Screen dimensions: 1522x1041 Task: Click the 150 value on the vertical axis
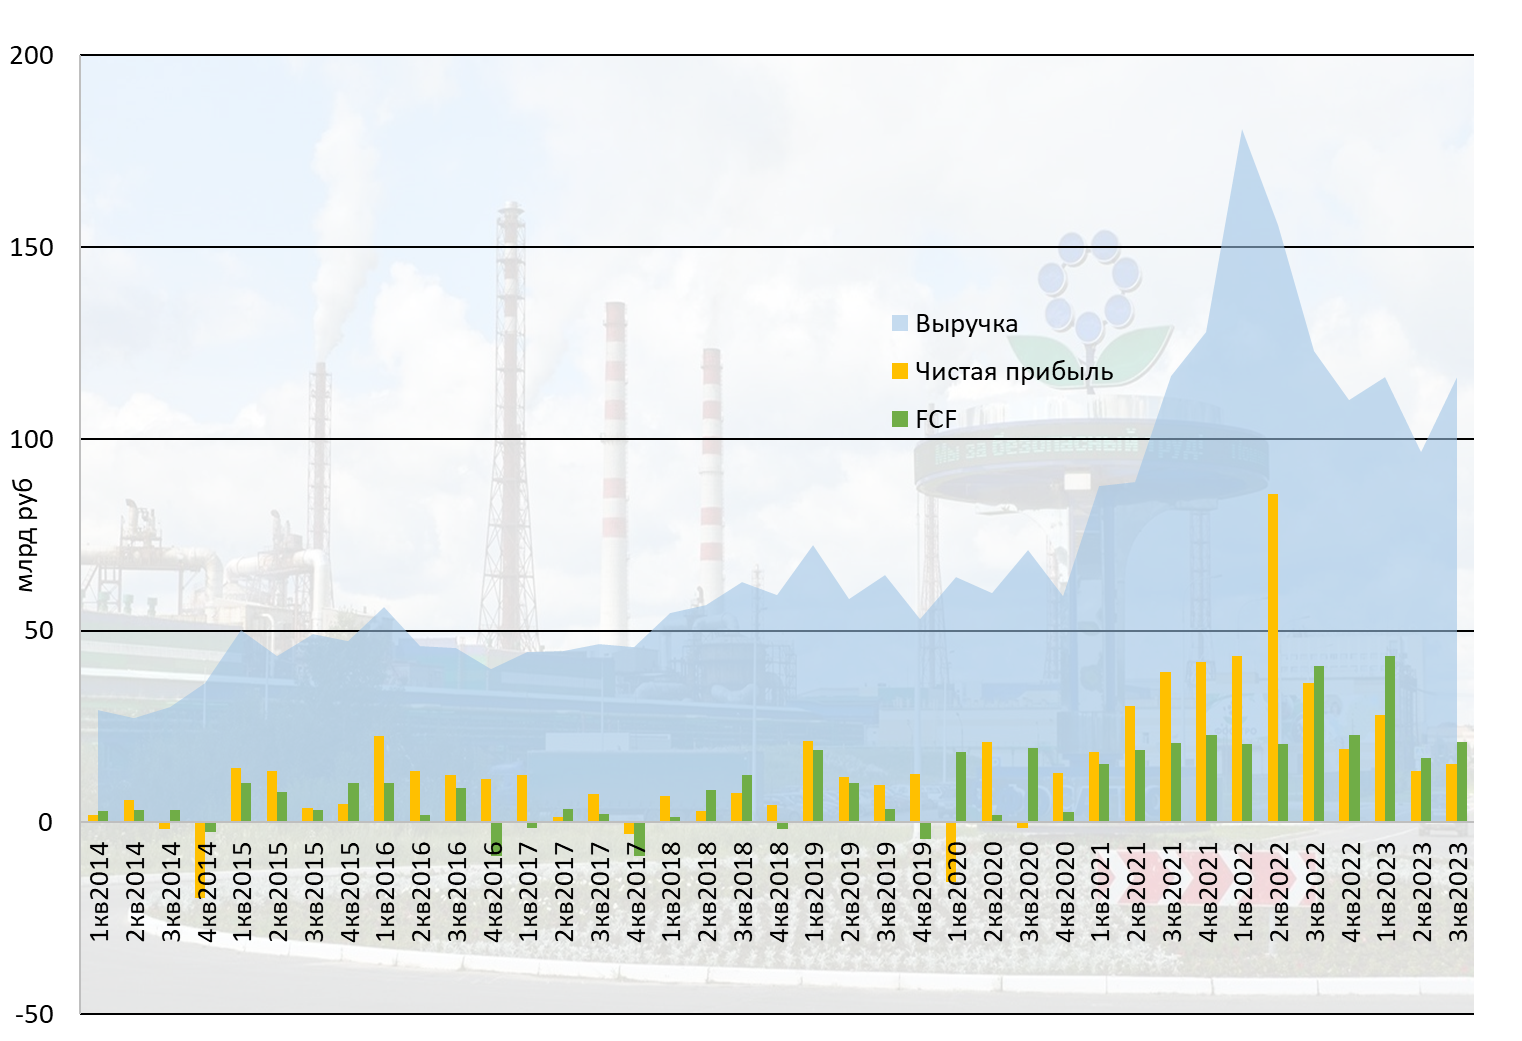coord(32,248)
